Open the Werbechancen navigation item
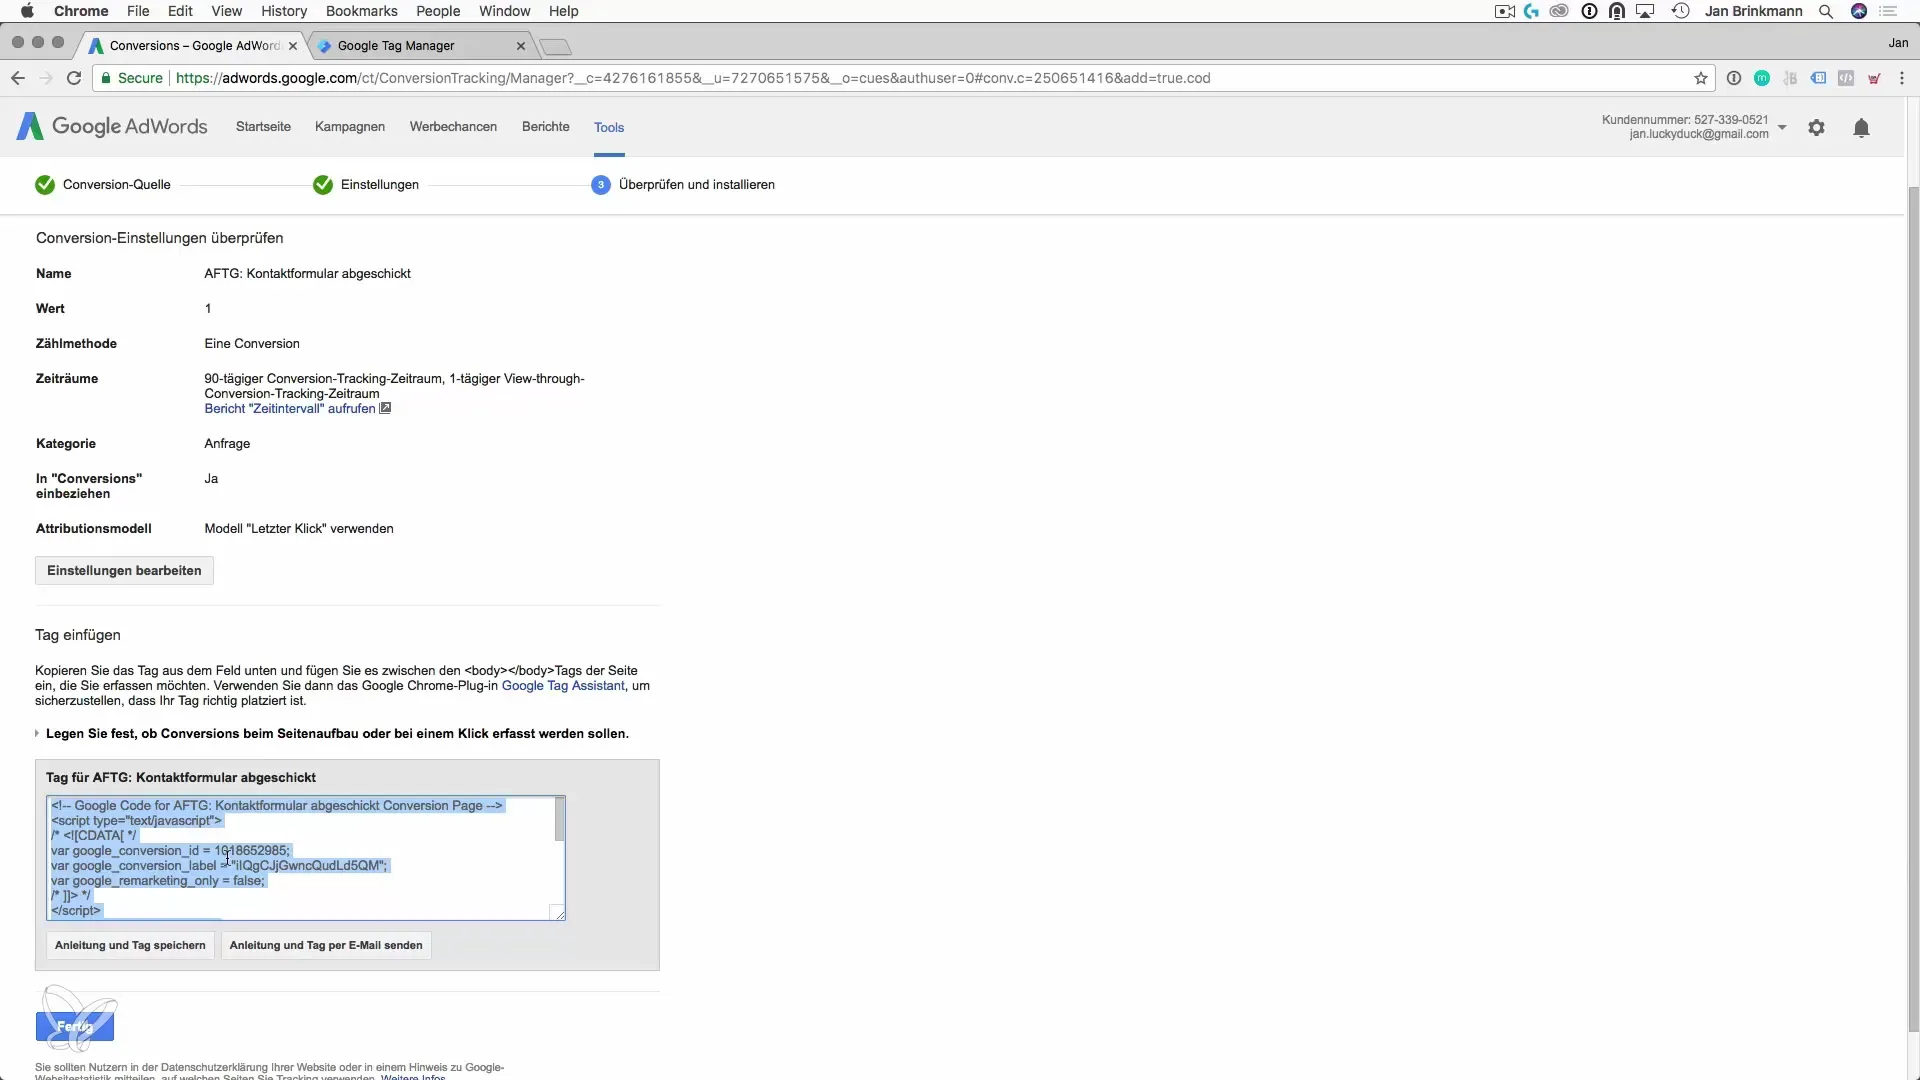This screenshot has height=1080, width=1920. [453, 127]
